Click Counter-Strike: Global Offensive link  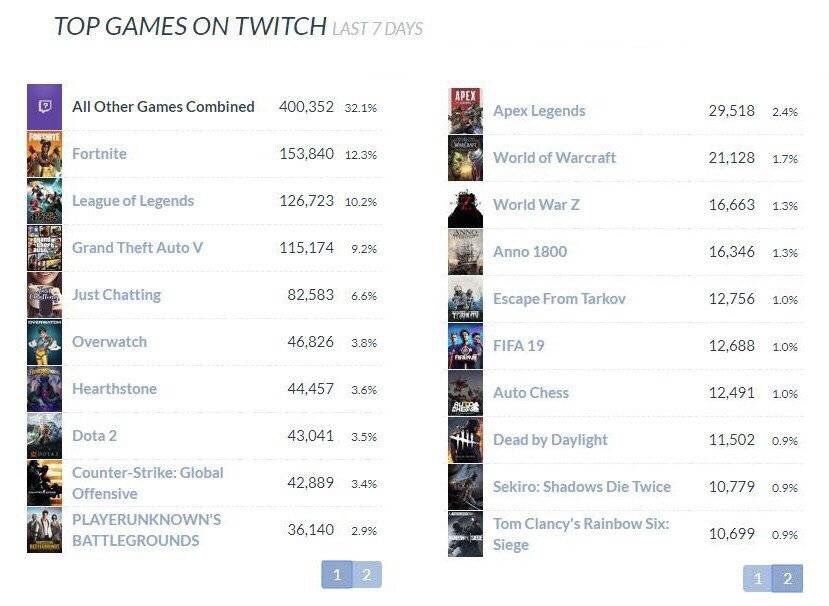coord(148,483)
